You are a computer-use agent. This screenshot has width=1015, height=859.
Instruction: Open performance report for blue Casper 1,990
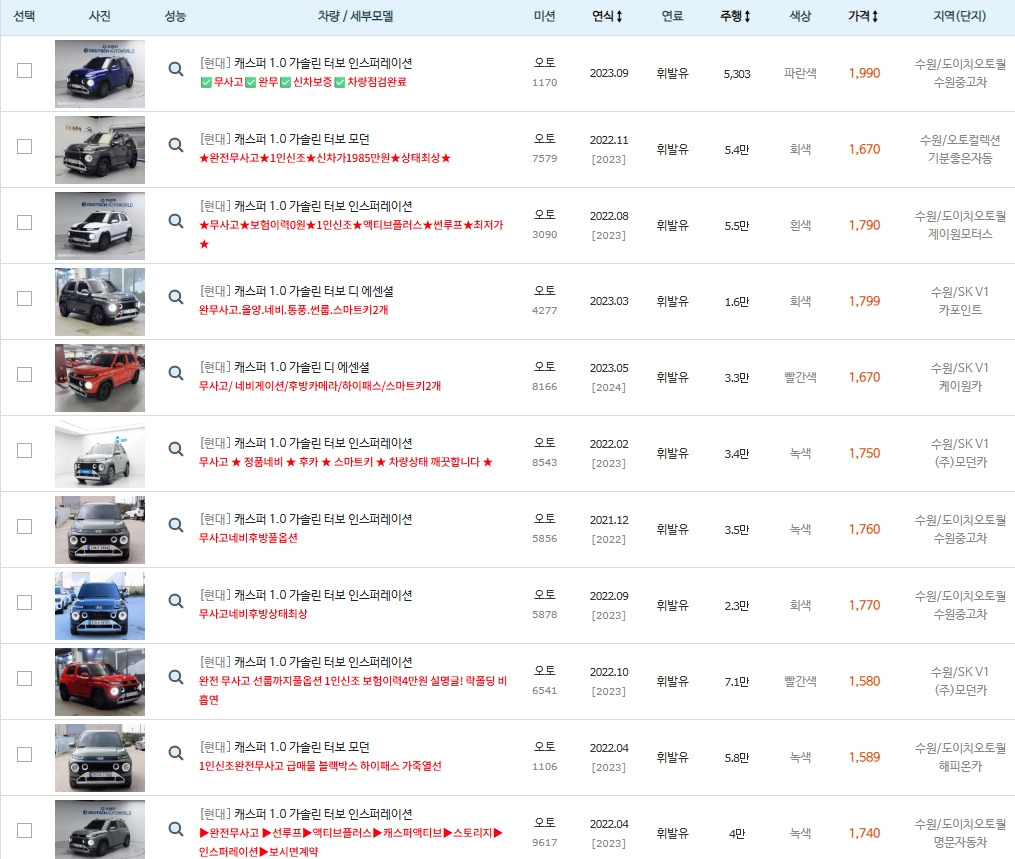(175, 69)
